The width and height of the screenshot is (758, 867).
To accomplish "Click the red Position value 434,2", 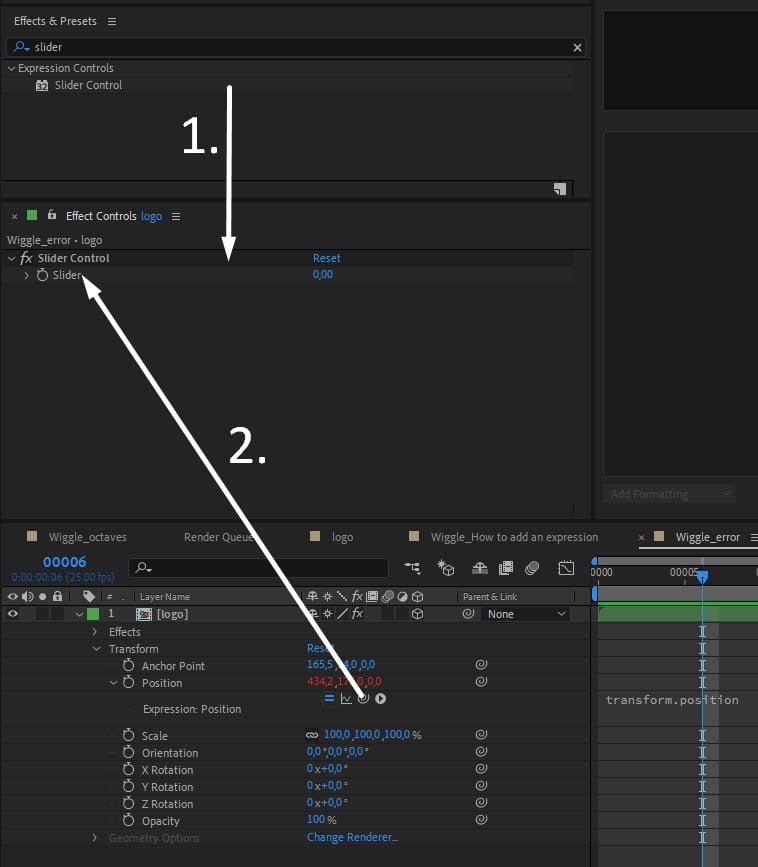I will (320, 681).
